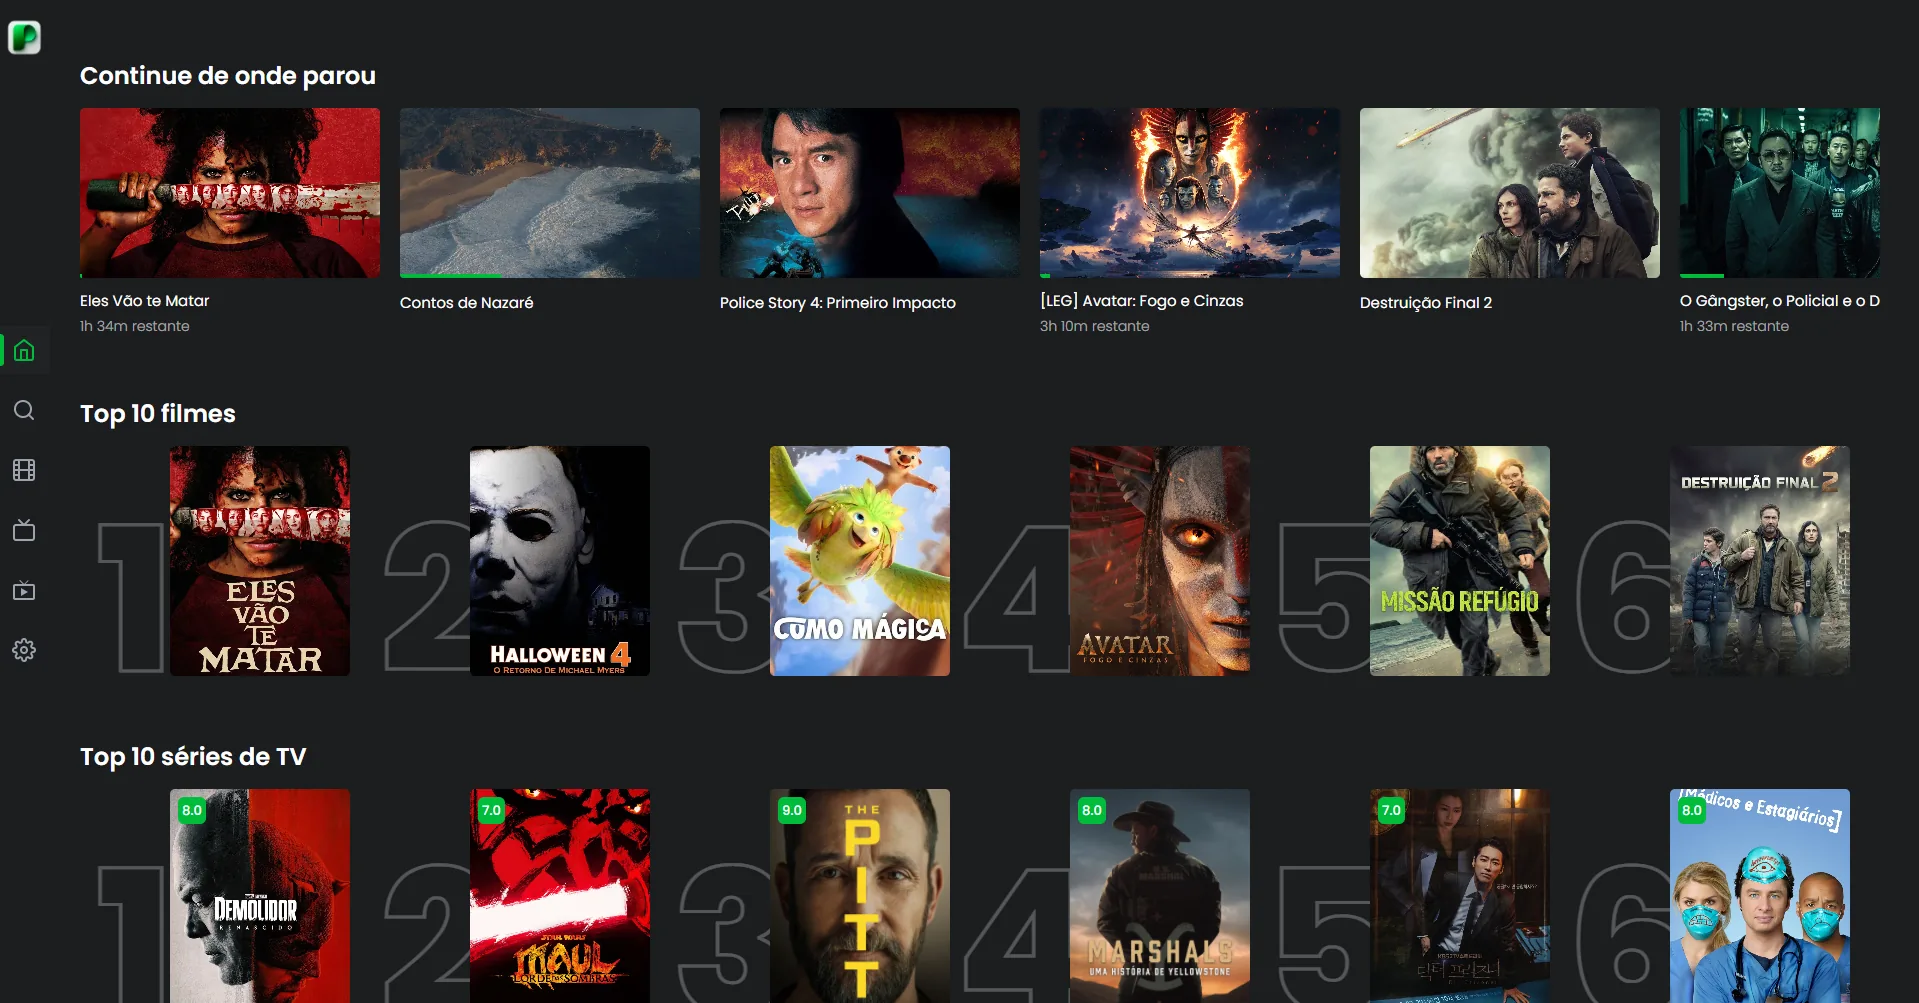Resume Eles Vão te Matar landscape thumbnail in Continue row
This screenshot has height=1003, width=1919.
pos(230,193)
